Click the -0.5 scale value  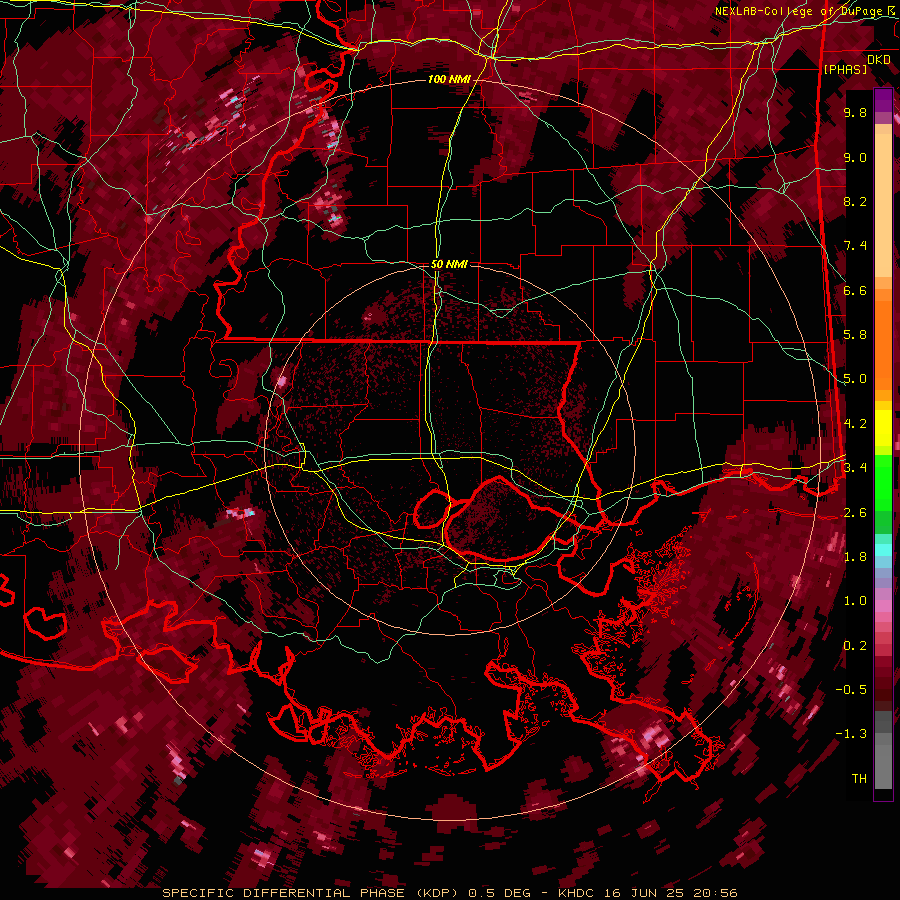(851, 690)
